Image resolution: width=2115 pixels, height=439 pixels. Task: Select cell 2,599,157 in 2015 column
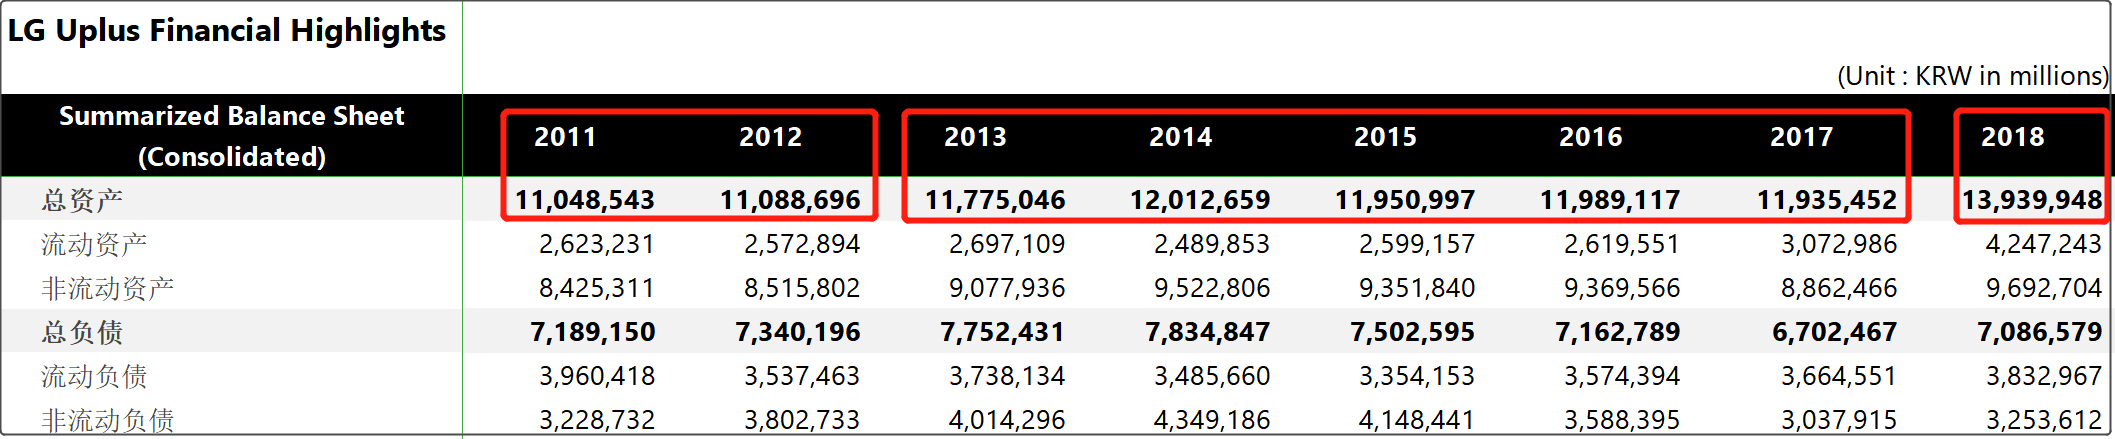click(x=1417, y=244)
